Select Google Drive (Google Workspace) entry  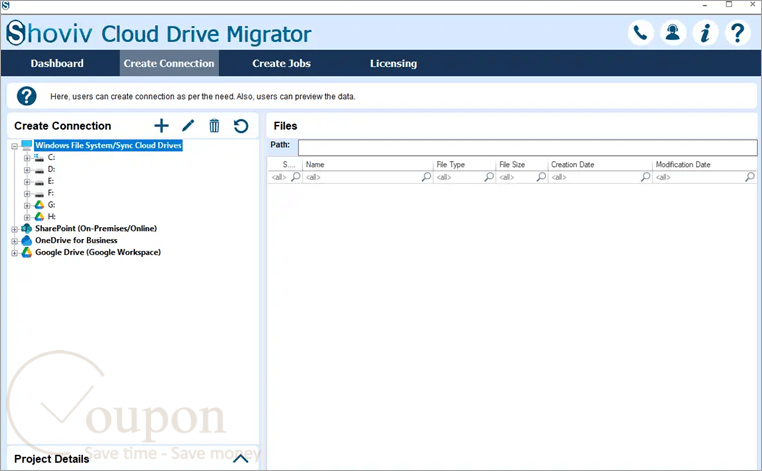pyautogui.click(x=98, y=252)
